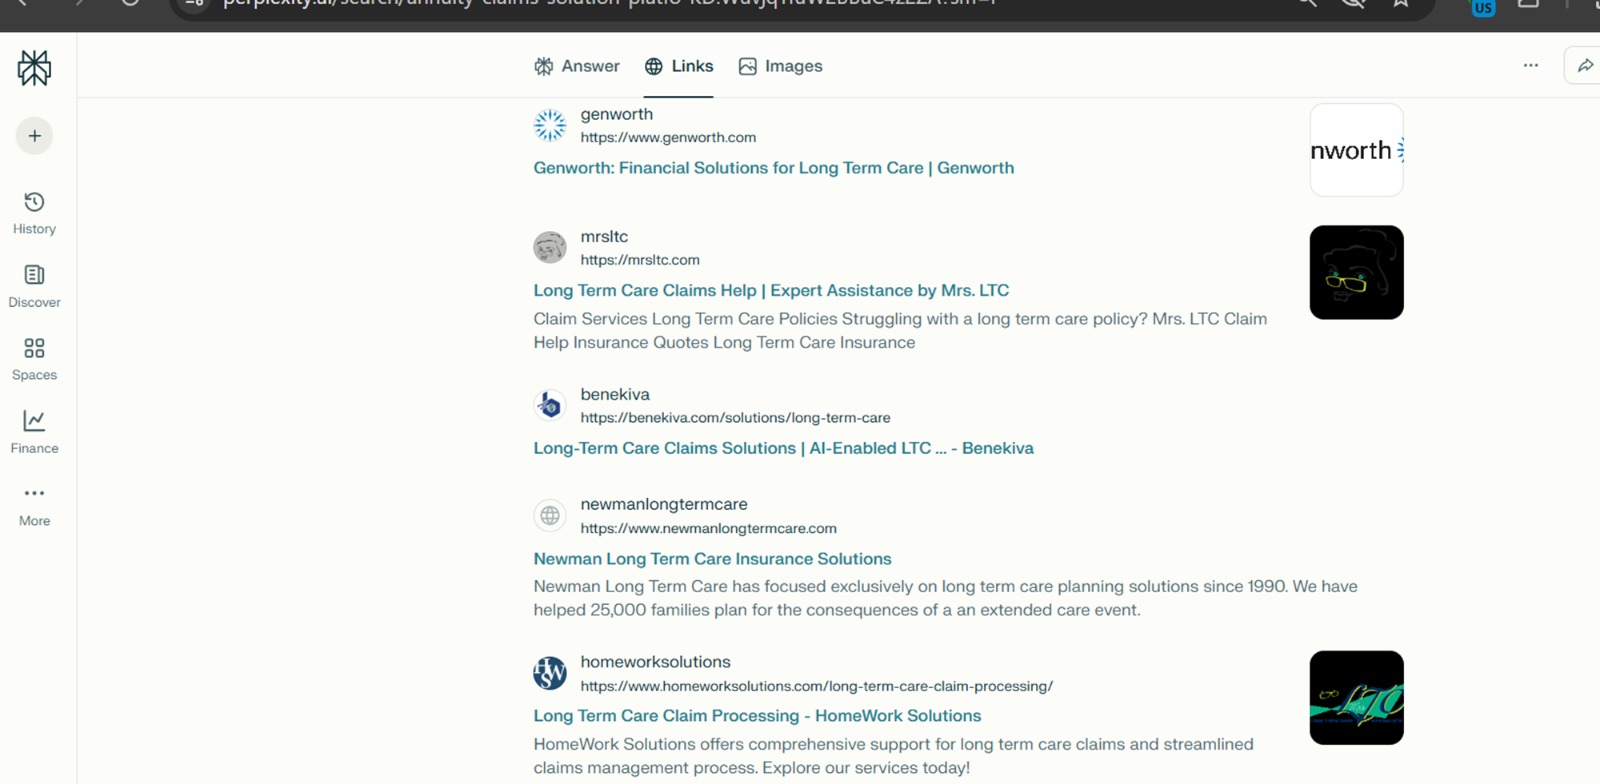Click the 'benekiva' source name
The height and width of the screenshot is (784, 1600).
click(615, 395)
